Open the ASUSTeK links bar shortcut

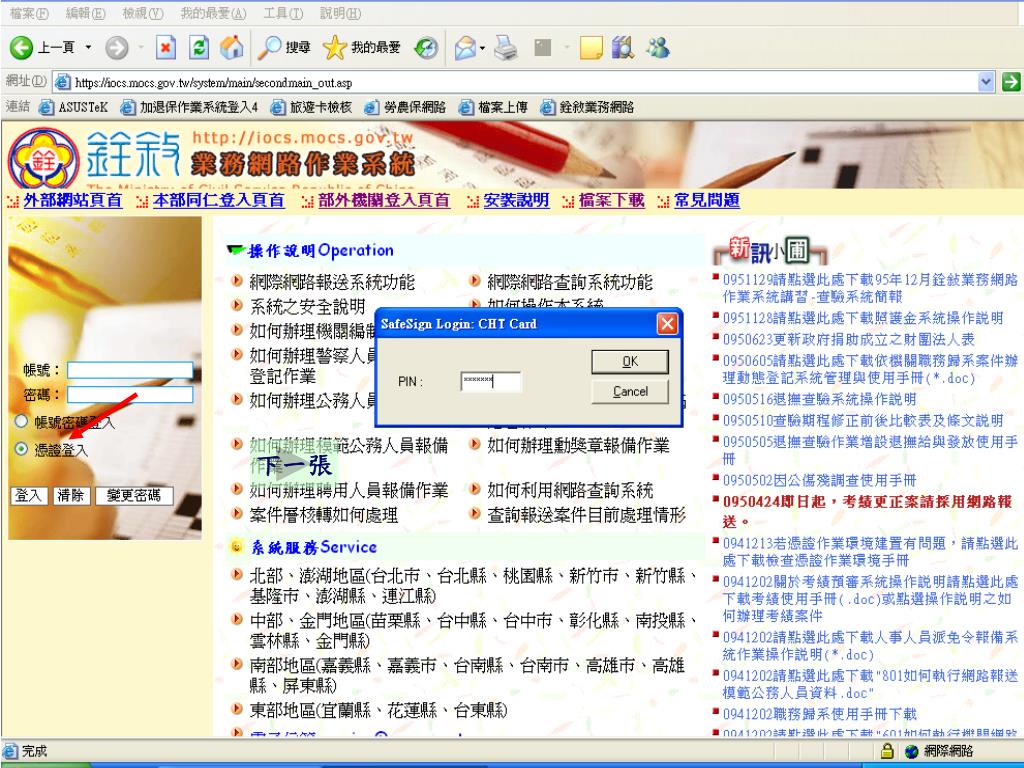74,107
